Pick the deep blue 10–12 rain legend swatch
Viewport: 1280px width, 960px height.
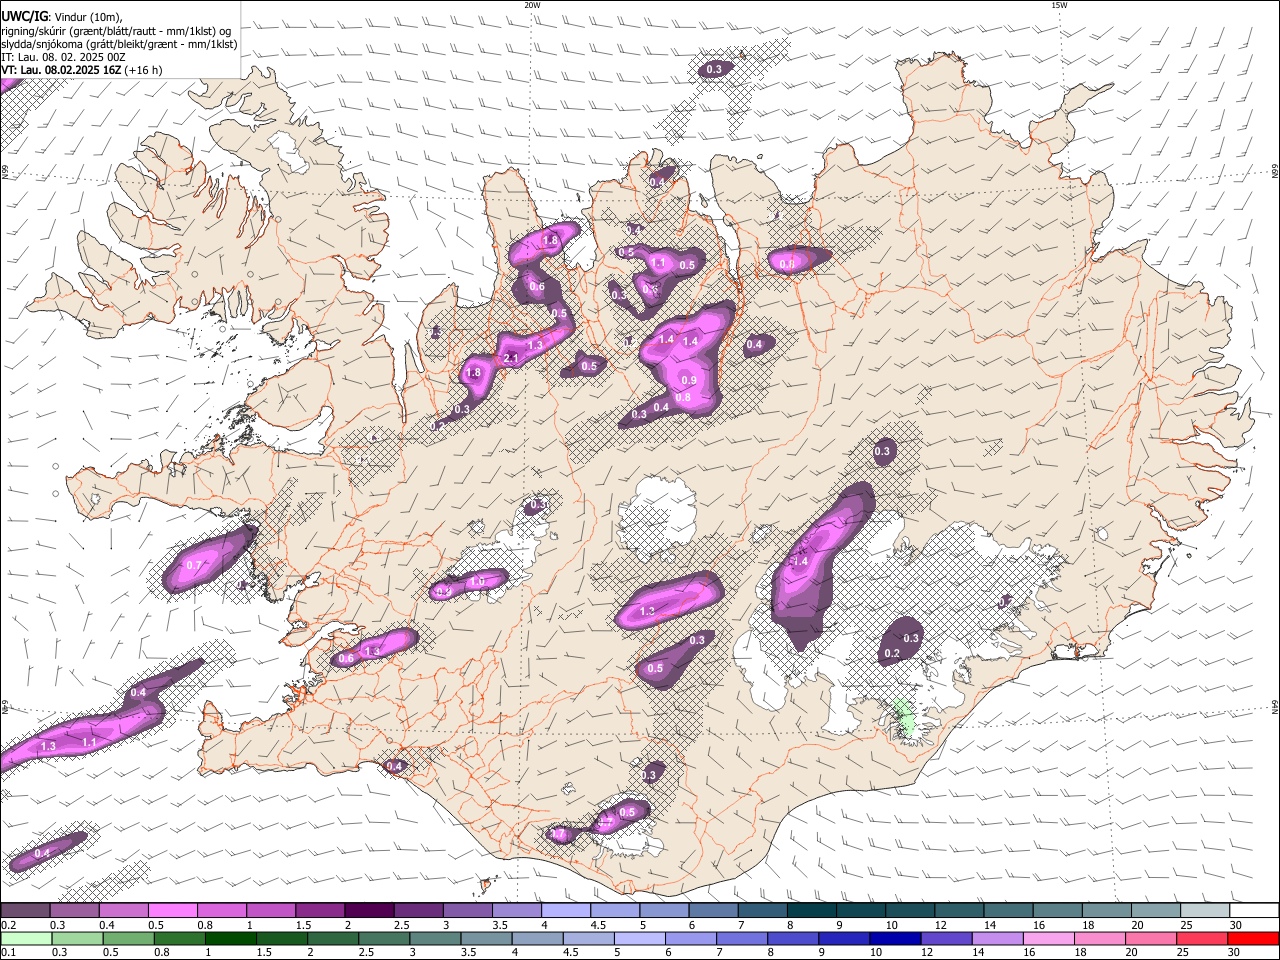coord(896,938)
